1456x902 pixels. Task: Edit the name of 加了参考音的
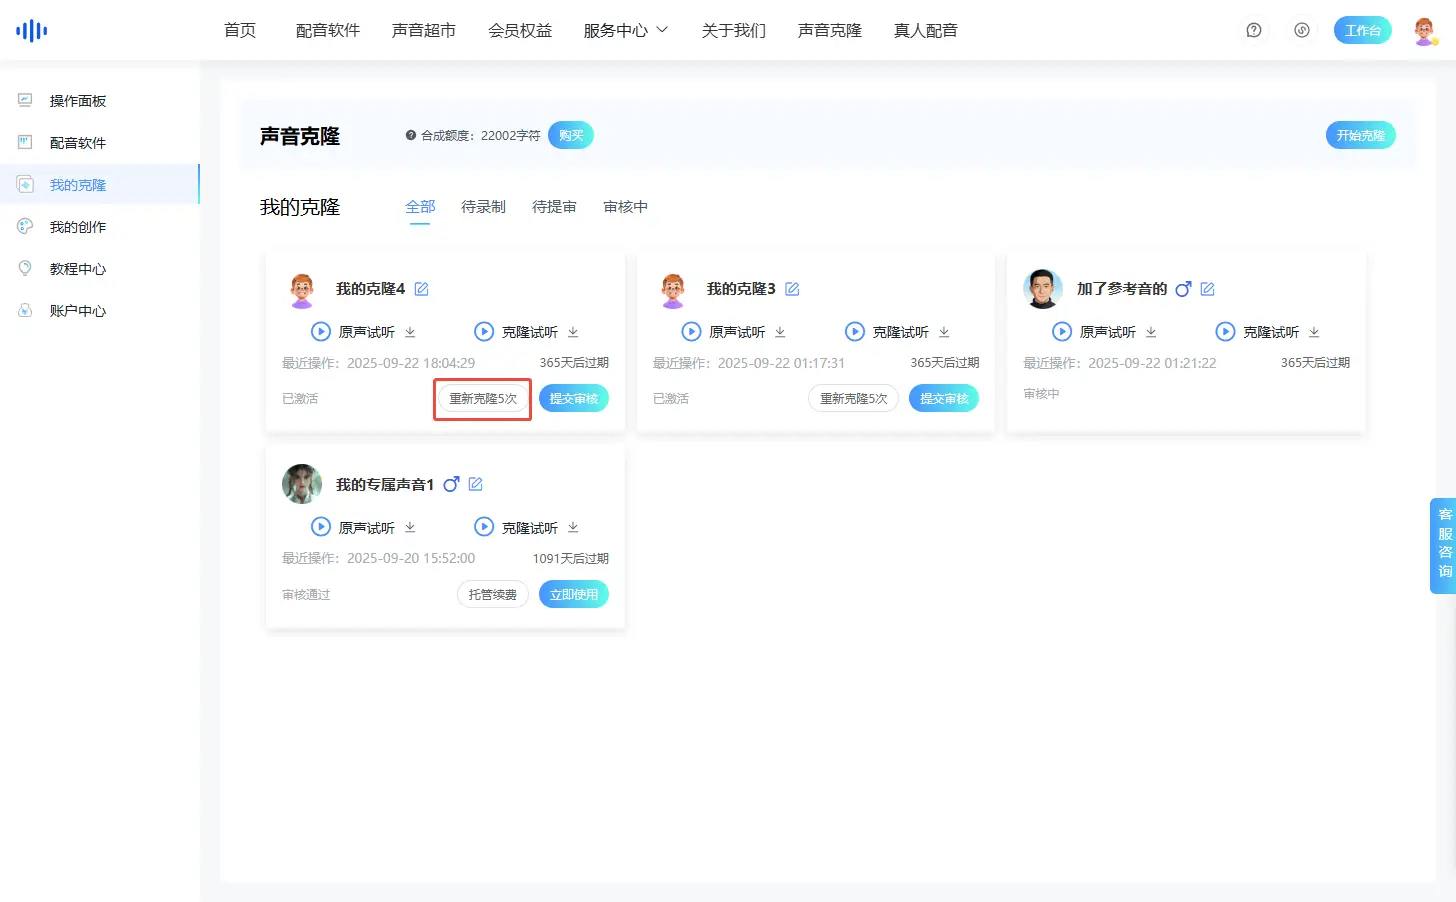pos(1207,289)
